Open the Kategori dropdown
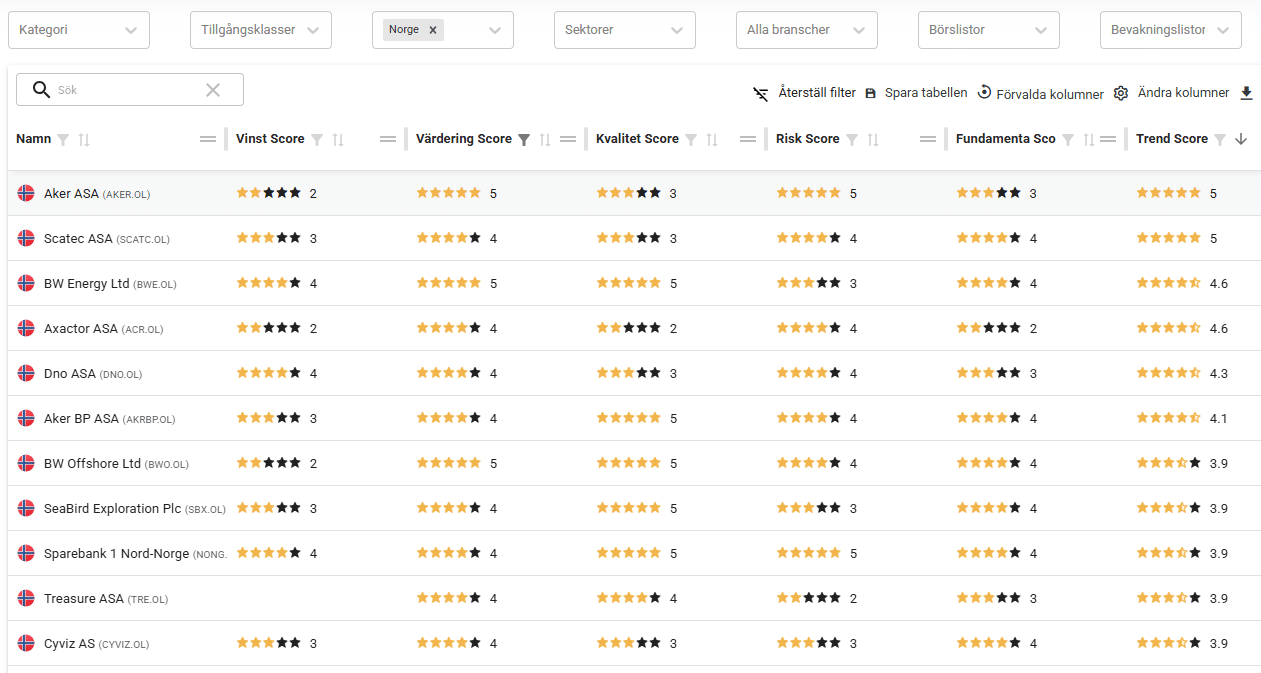 coord(79,30)
